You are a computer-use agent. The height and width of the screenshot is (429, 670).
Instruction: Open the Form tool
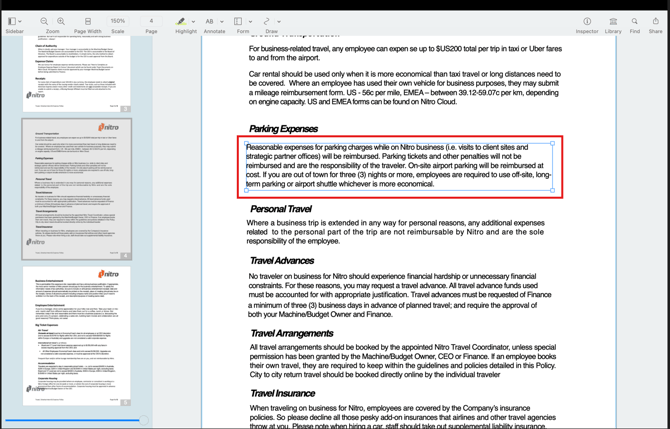238,20
